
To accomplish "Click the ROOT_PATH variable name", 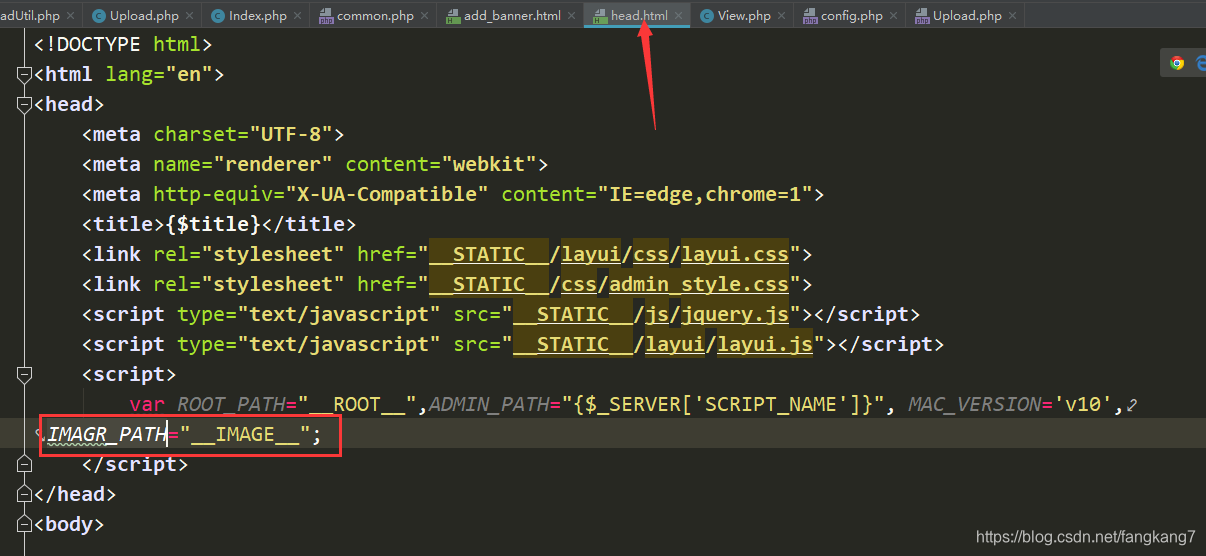I will tap(231, 404).
